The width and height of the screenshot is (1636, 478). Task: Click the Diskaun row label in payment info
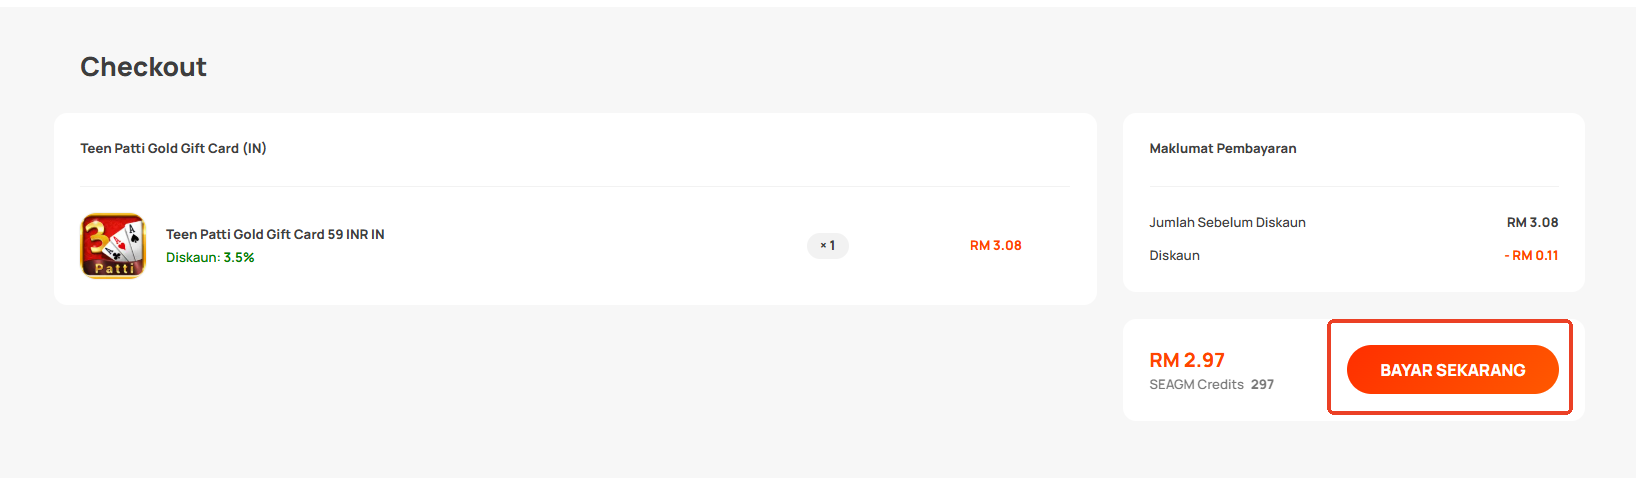(x=1174, y=255)
